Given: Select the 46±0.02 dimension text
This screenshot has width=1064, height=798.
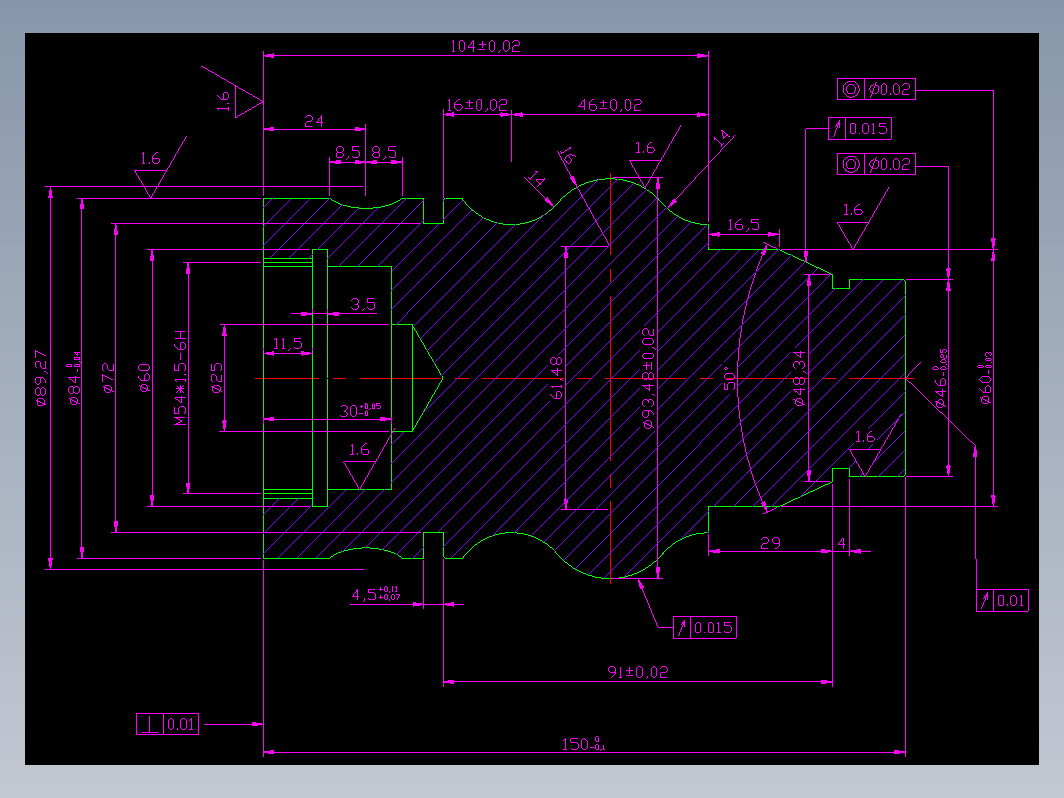Looking at the screenshot, I should pyautogui.click(x=609, y=105).
